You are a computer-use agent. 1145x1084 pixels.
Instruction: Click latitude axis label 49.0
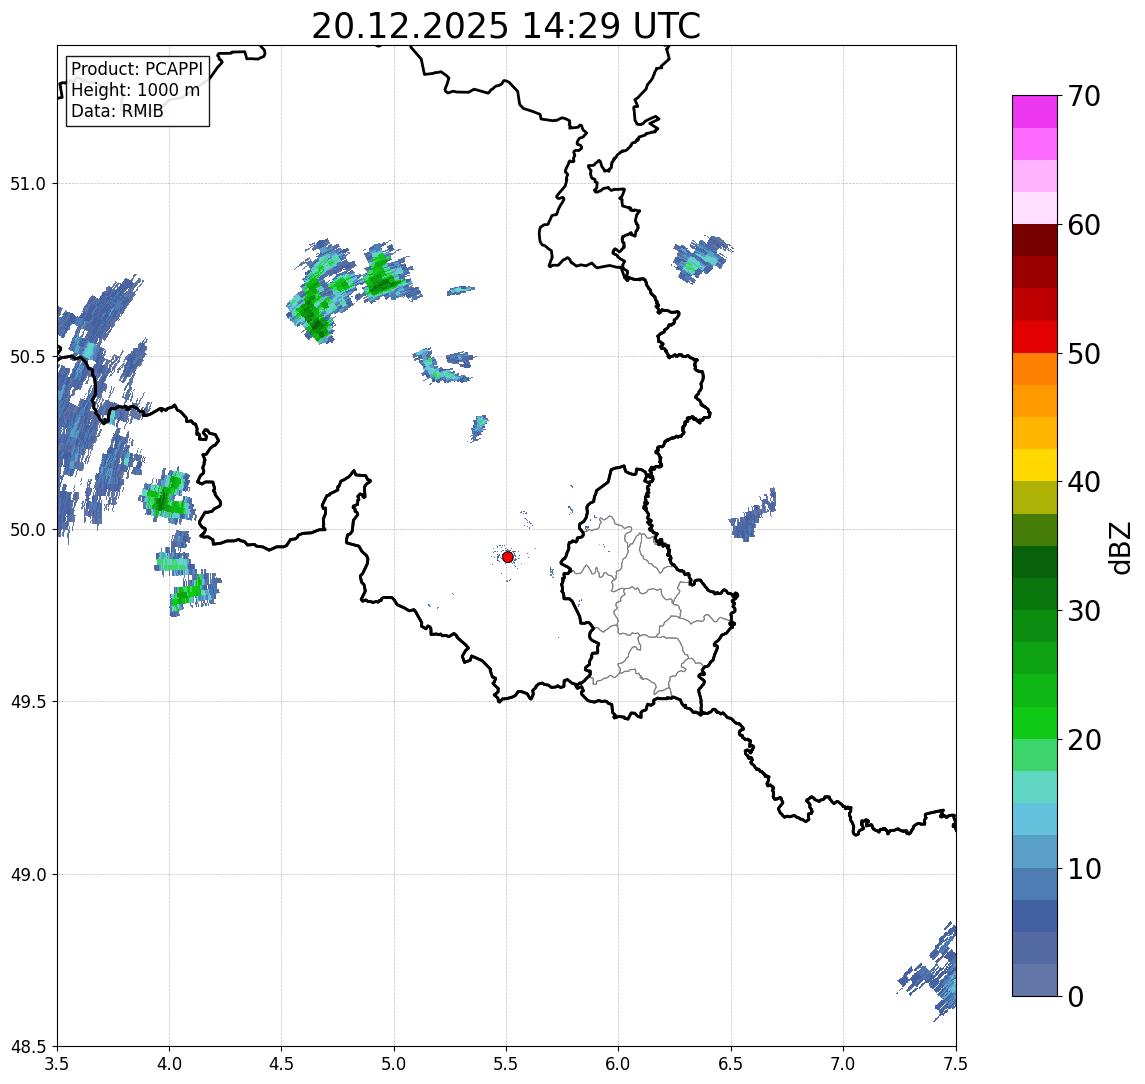(28, 874)
